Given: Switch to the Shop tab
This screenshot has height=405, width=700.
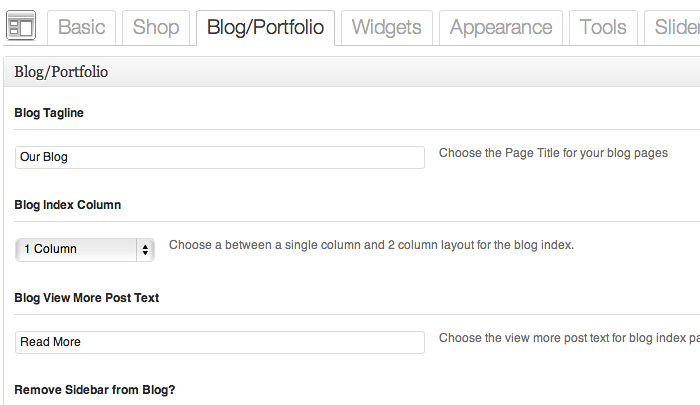Looking at the screenshot, I should 156,27.
